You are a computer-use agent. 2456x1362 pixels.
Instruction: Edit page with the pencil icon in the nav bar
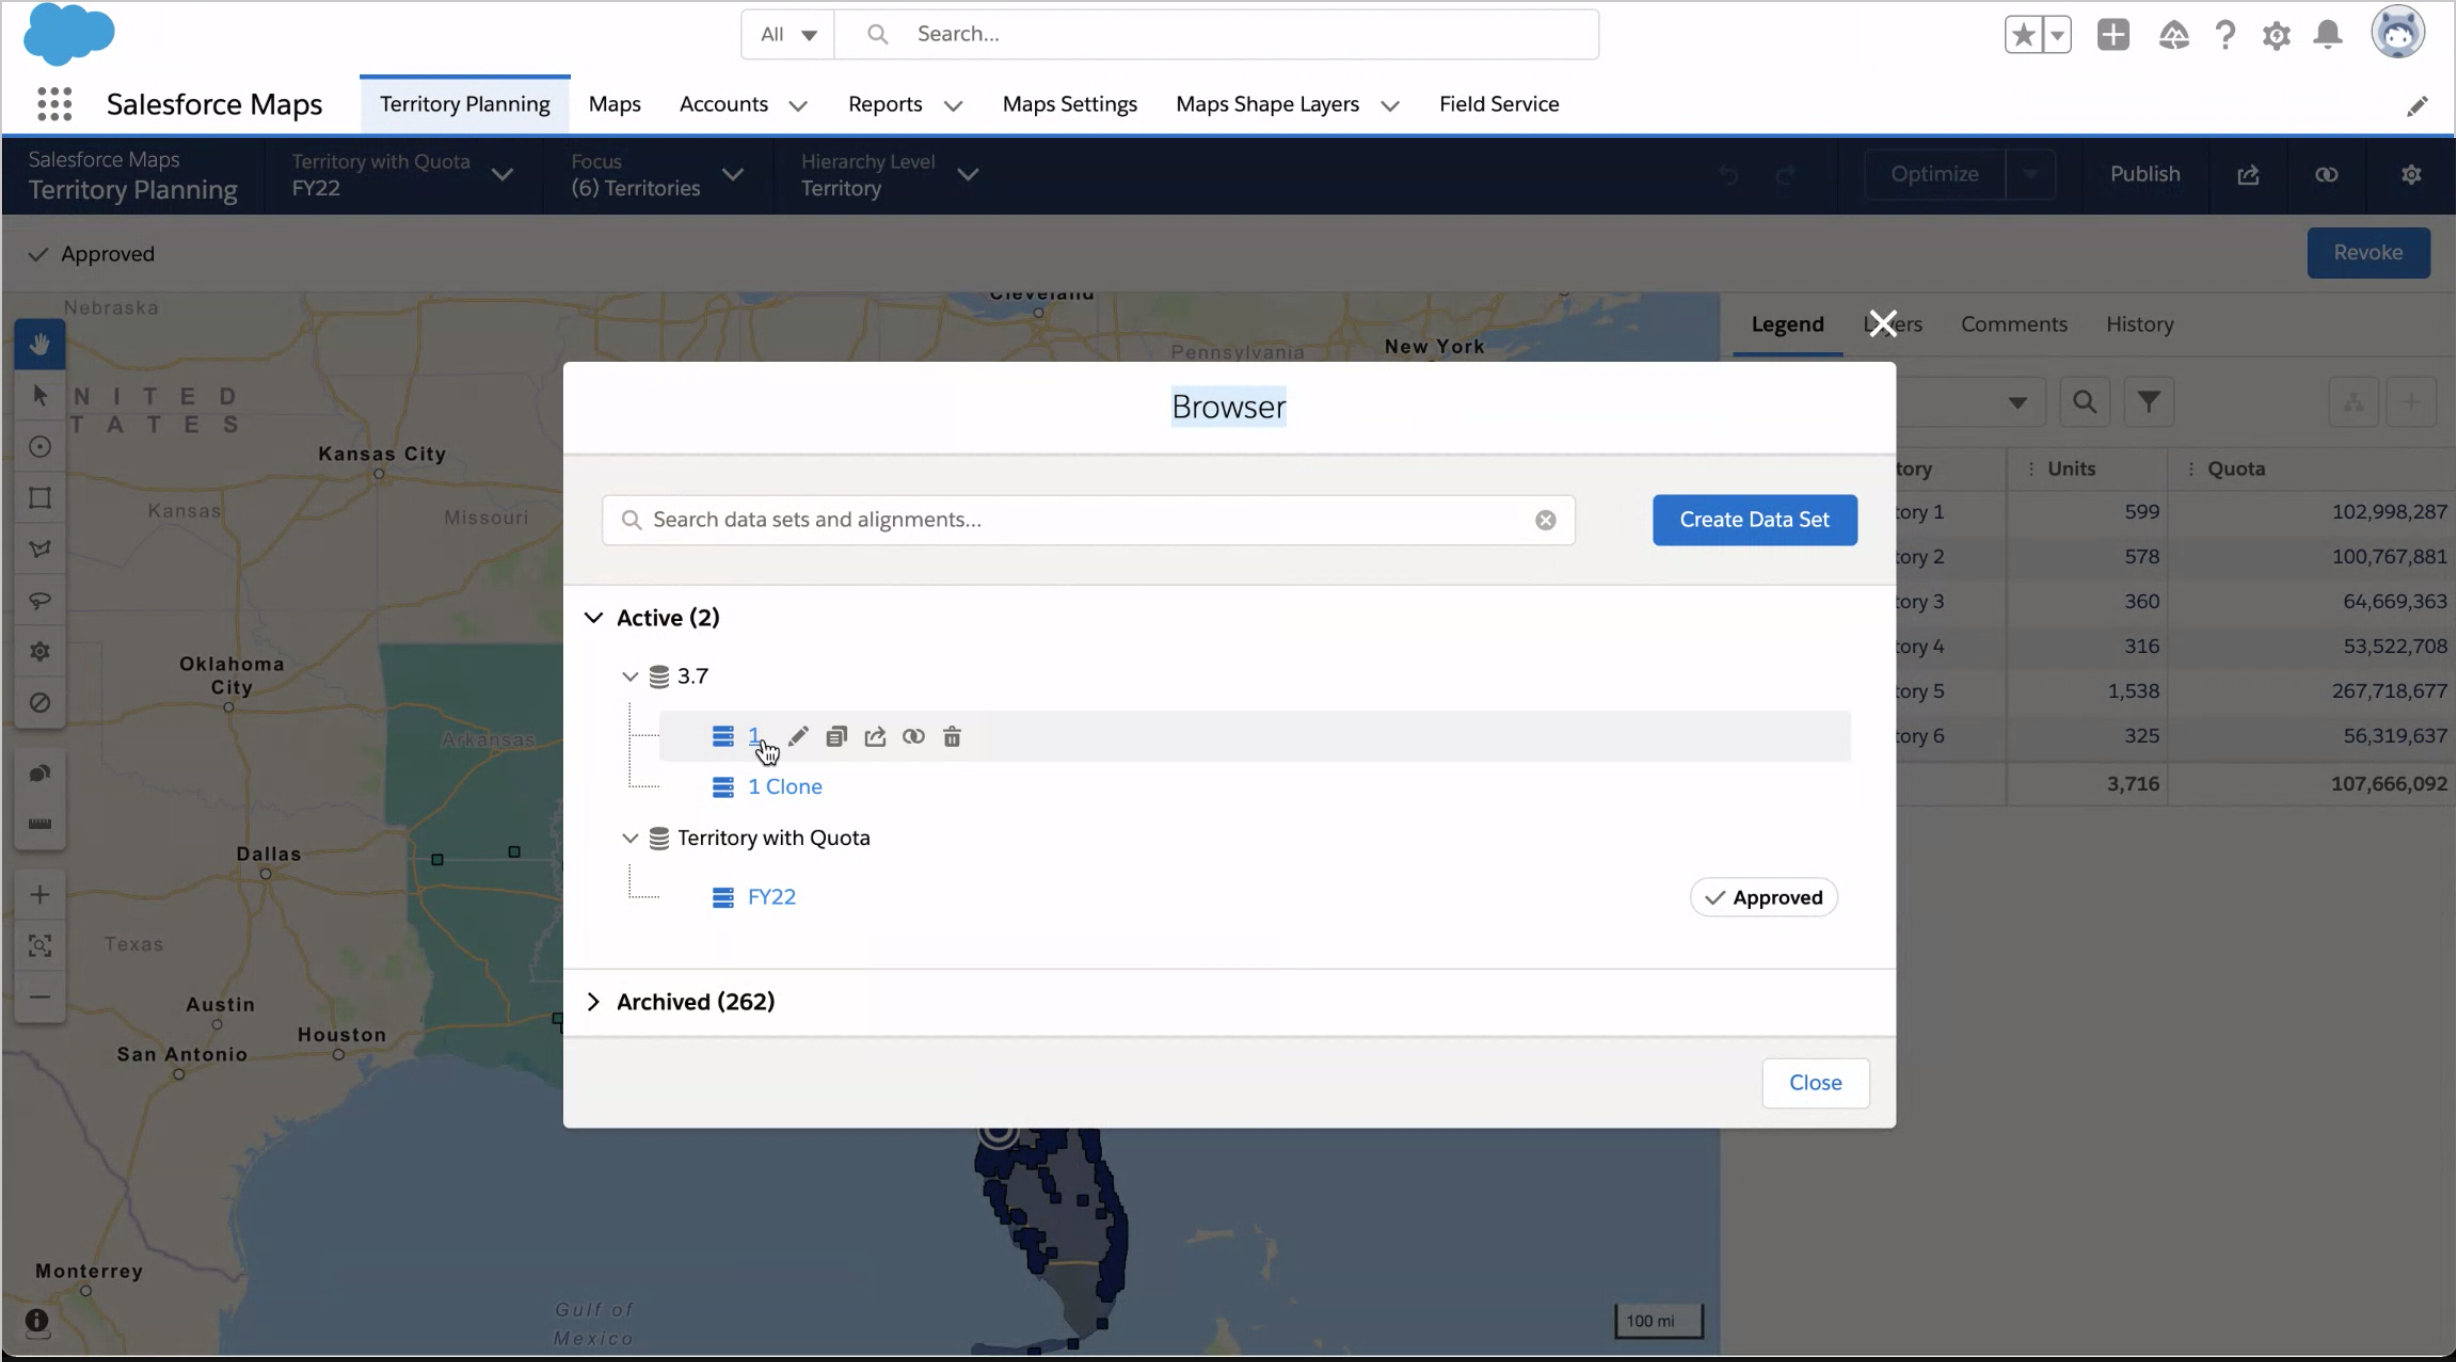pyautogui.click(x=2417, y=106)
